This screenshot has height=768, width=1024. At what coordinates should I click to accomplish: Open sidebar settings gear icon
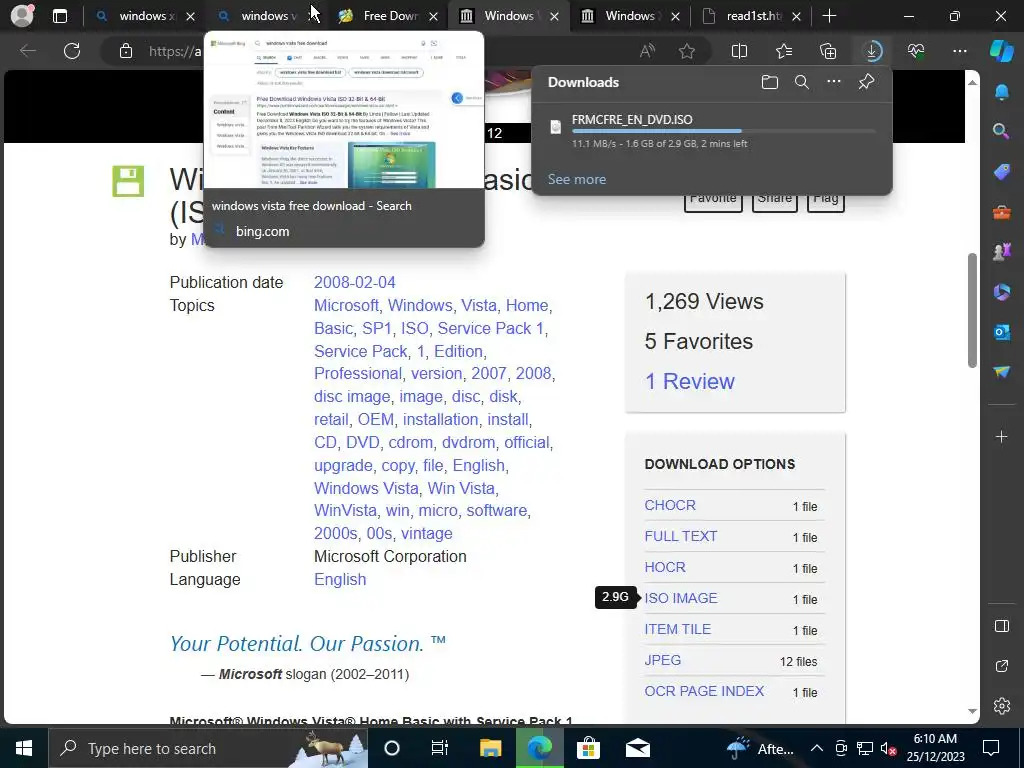1001,706
